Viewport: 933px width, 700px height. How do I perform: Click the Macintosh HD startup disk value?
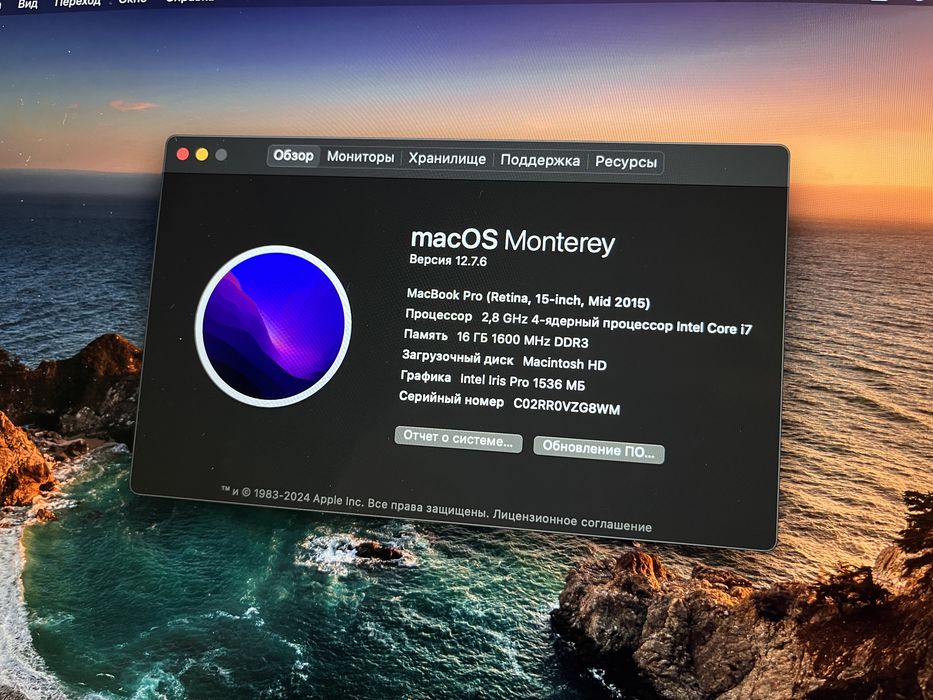tap(564, 363)
